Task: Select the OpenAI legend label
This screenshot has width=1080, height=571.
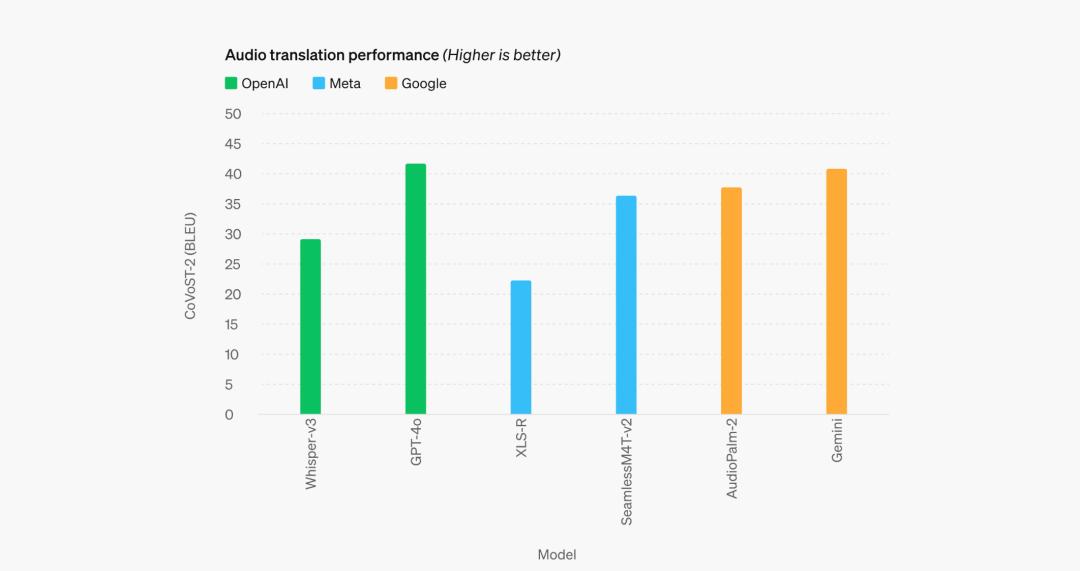Action: click(x=264, y=83)
